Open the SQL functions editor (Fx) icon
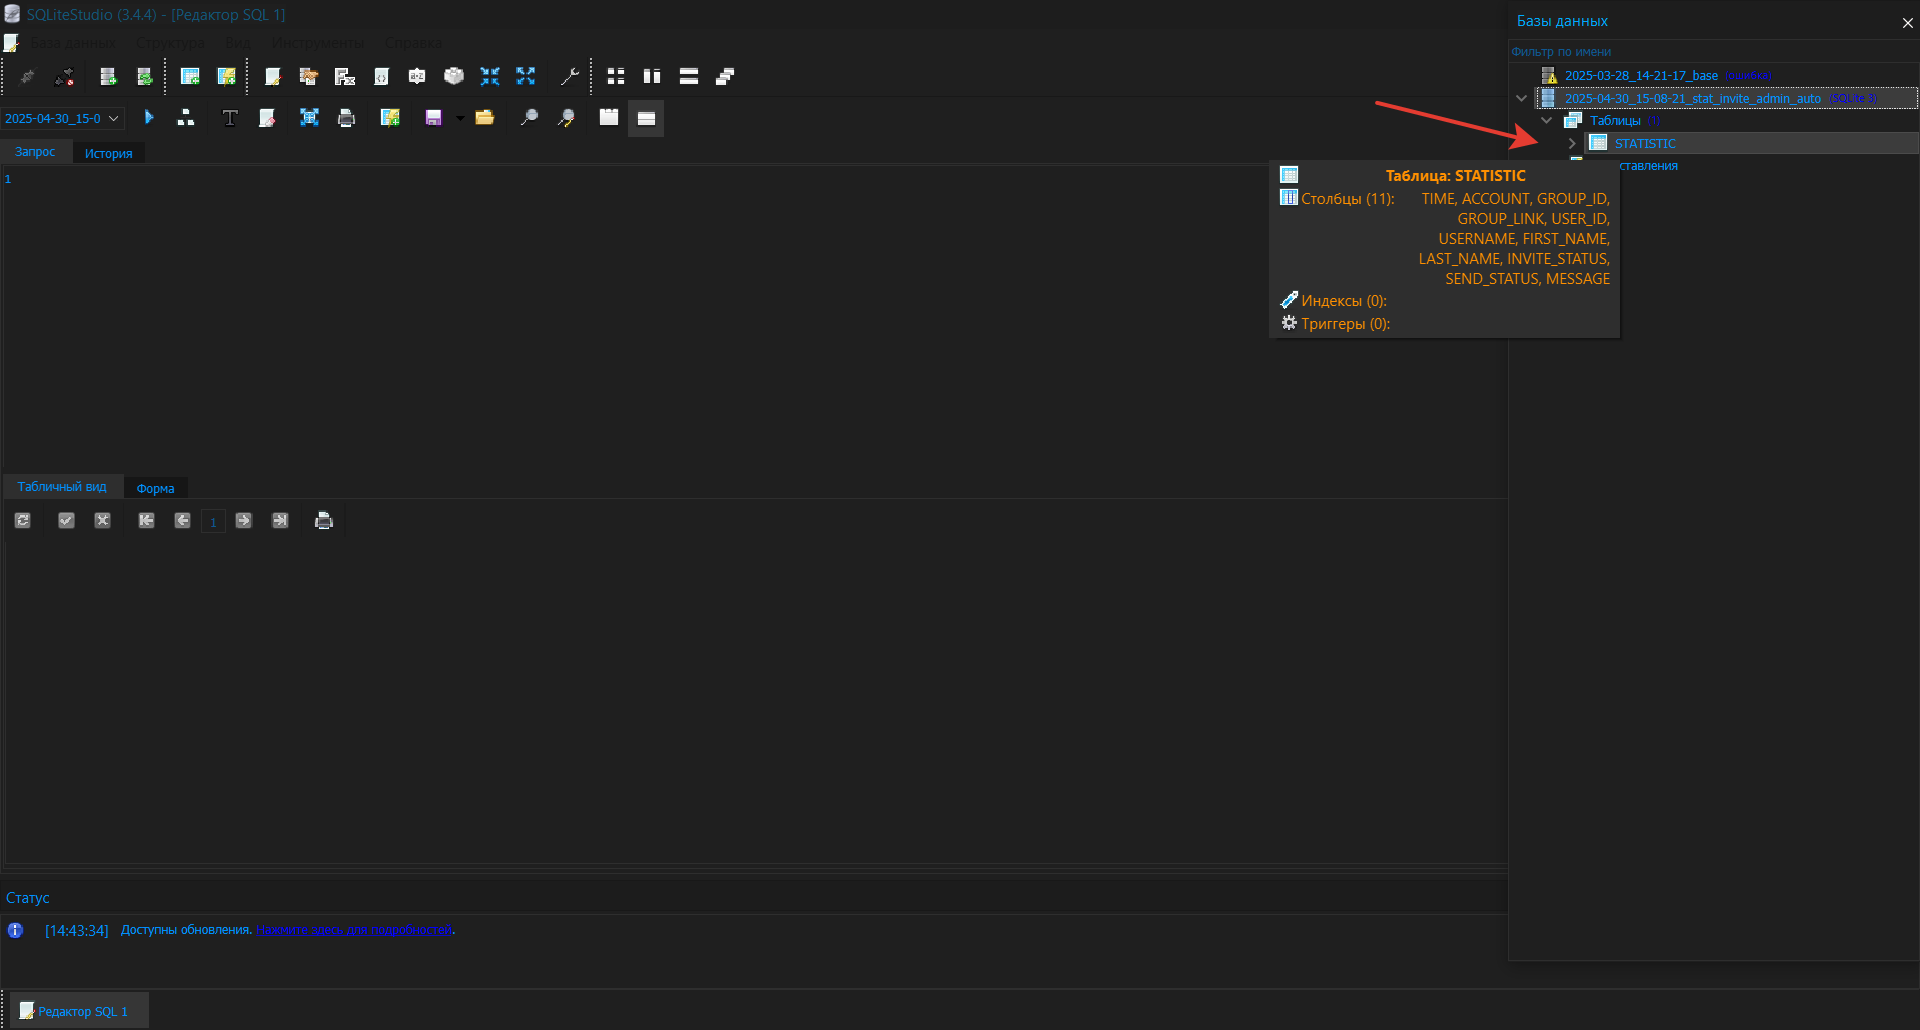Screen dimensions: 1920x1030 click(345, 76)
